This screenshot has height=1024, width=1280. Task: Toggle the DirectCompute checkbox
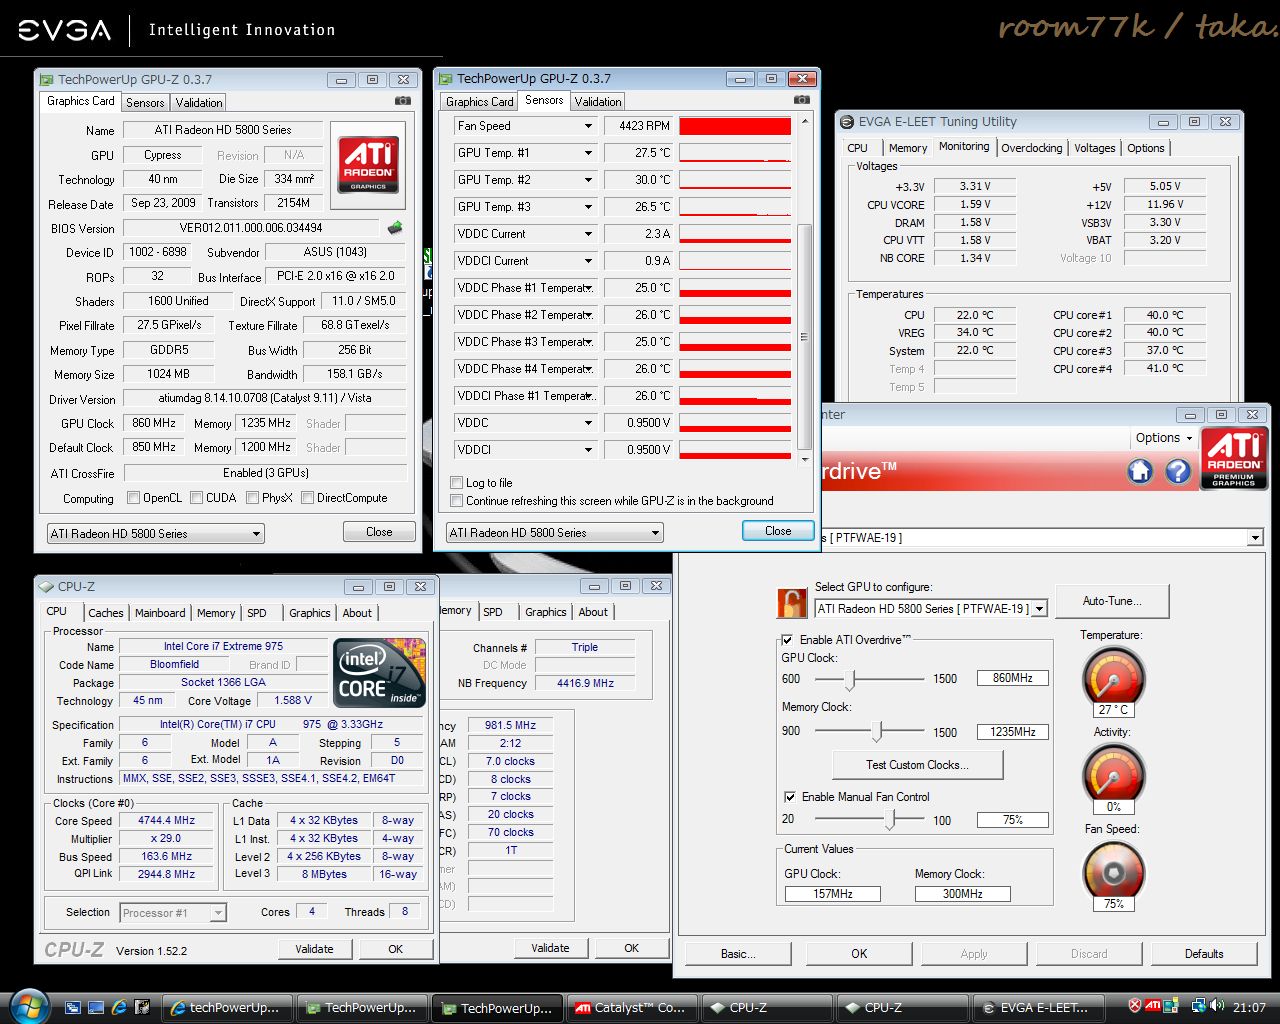click(x=308, y=498)
